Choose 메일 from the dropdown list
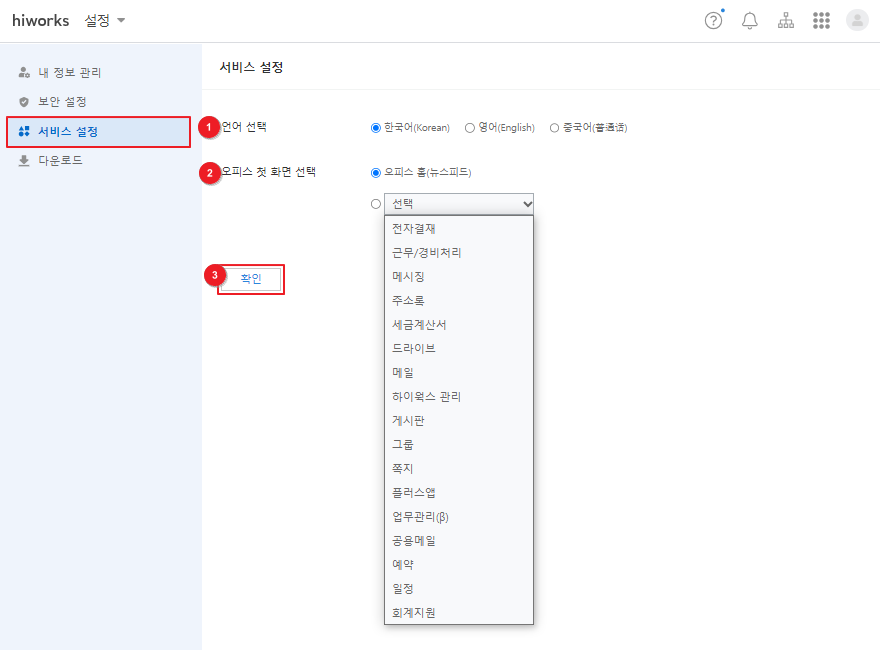Viewport: 880px width, 650px height. click(459, 373)
